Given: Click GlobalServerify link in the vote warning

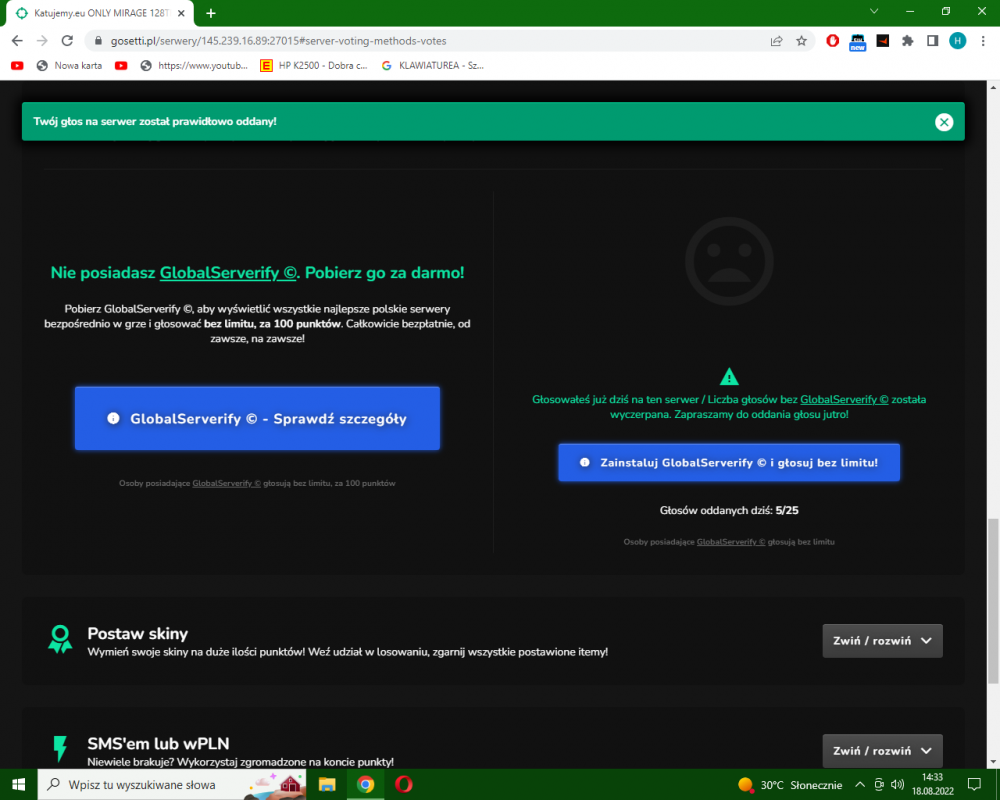Looking at the screenshot, I should pyautogui.click(x=844, y=399).
